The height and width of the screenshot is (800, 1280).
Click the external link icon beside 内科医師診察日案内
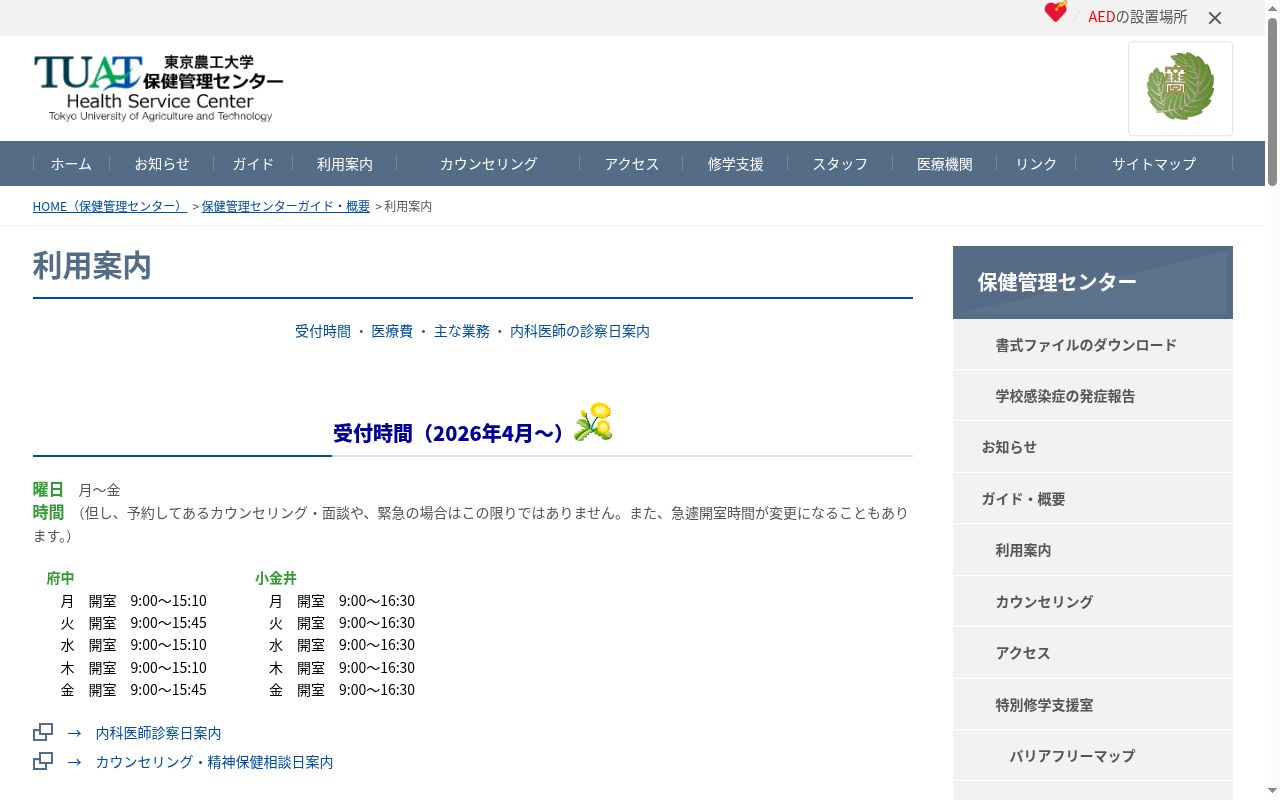pos(43,732)
